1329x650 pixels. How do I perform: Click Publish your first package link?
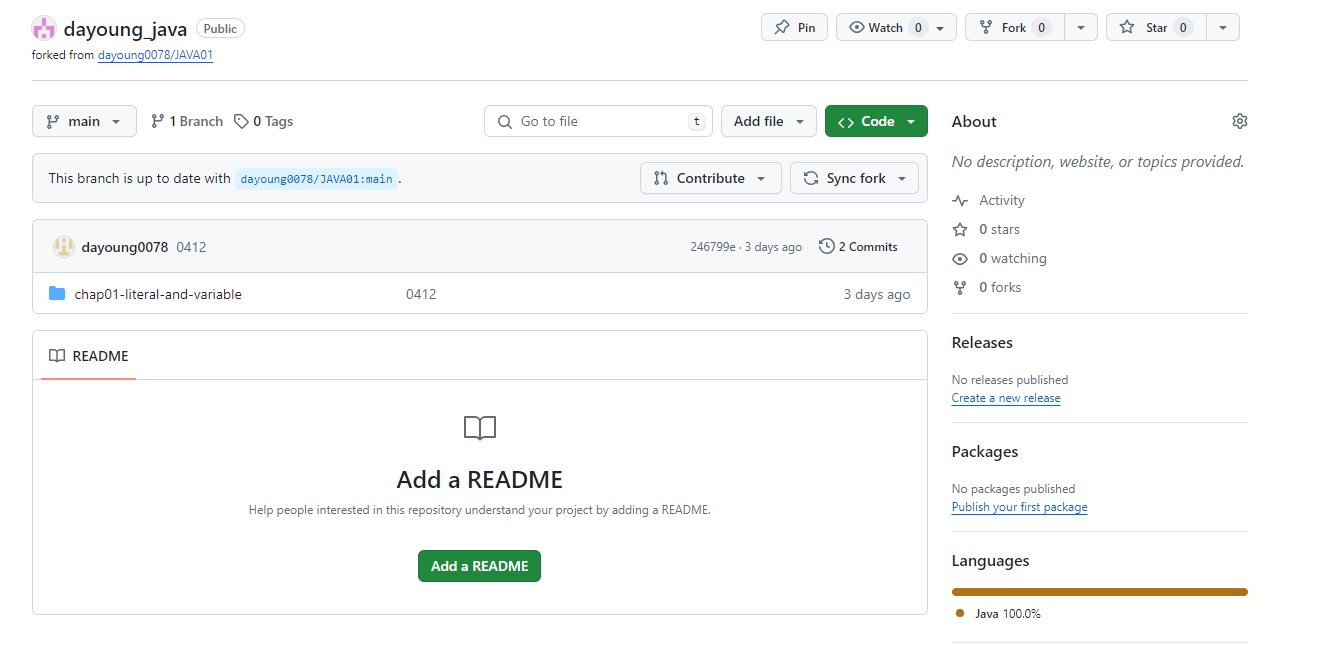click(x=1019, y=507)
